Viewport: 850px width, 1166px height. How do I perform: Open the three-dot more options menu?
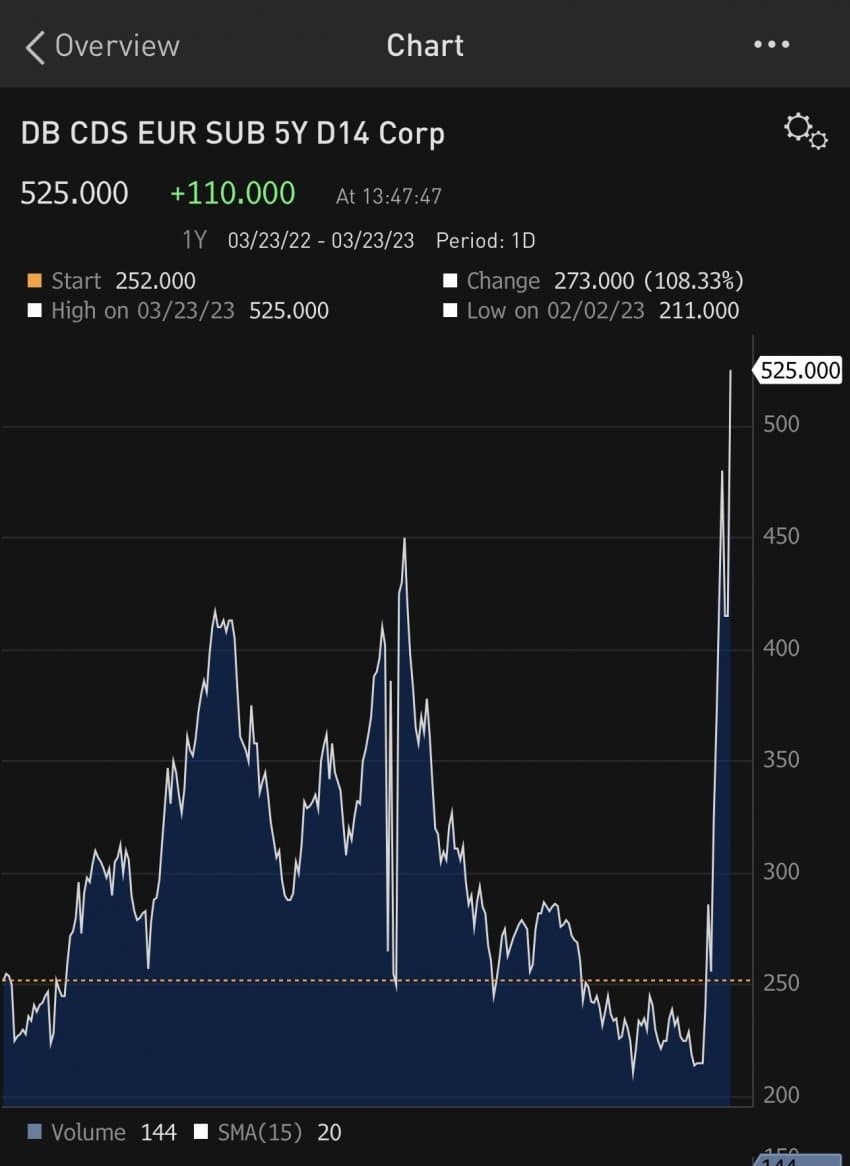point(771,45)
